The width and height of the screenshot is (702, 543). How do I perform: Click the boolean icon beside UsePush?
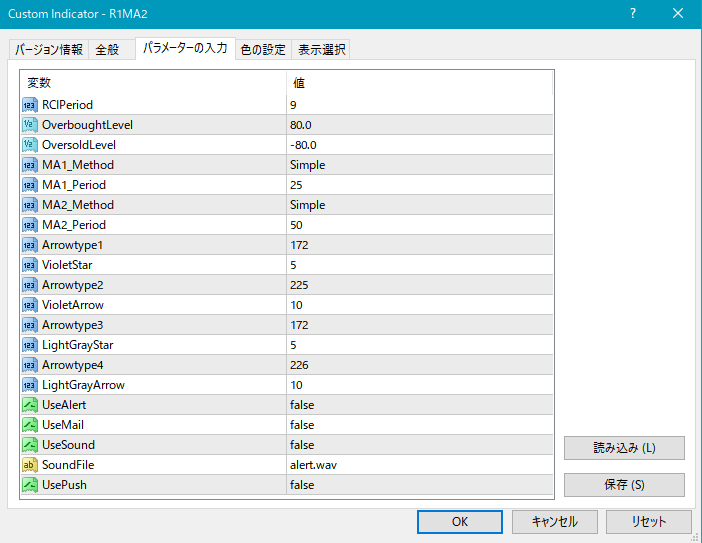29,485
